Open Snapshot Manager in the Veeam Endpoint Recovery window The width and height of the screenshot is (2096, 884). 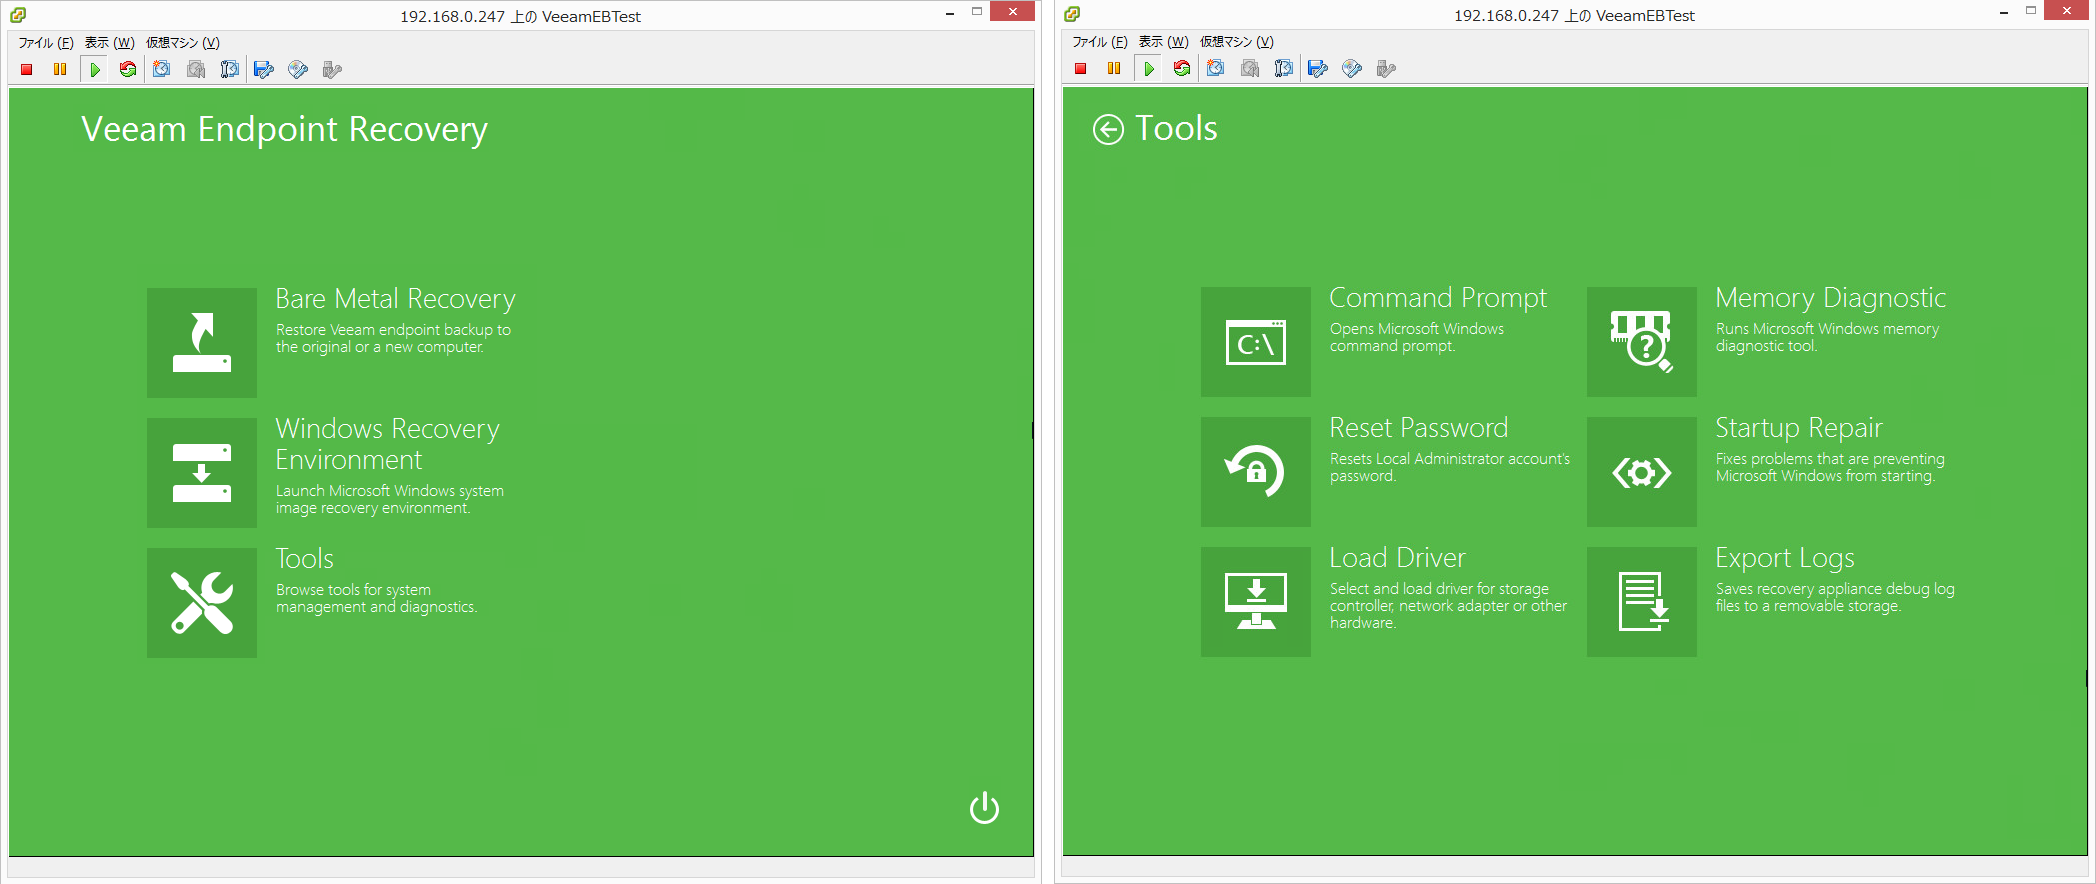[x=230, y=69]
